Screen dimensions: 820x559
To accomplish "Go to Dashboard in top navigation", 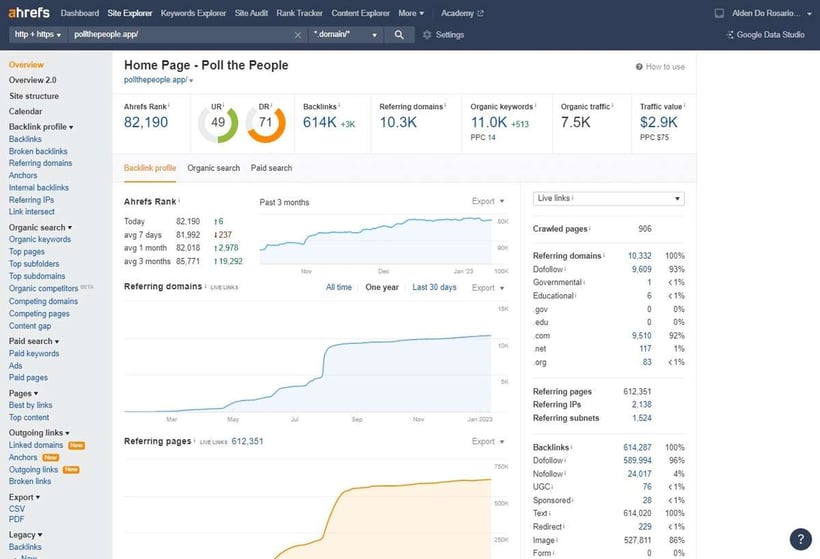I will 79,13.
